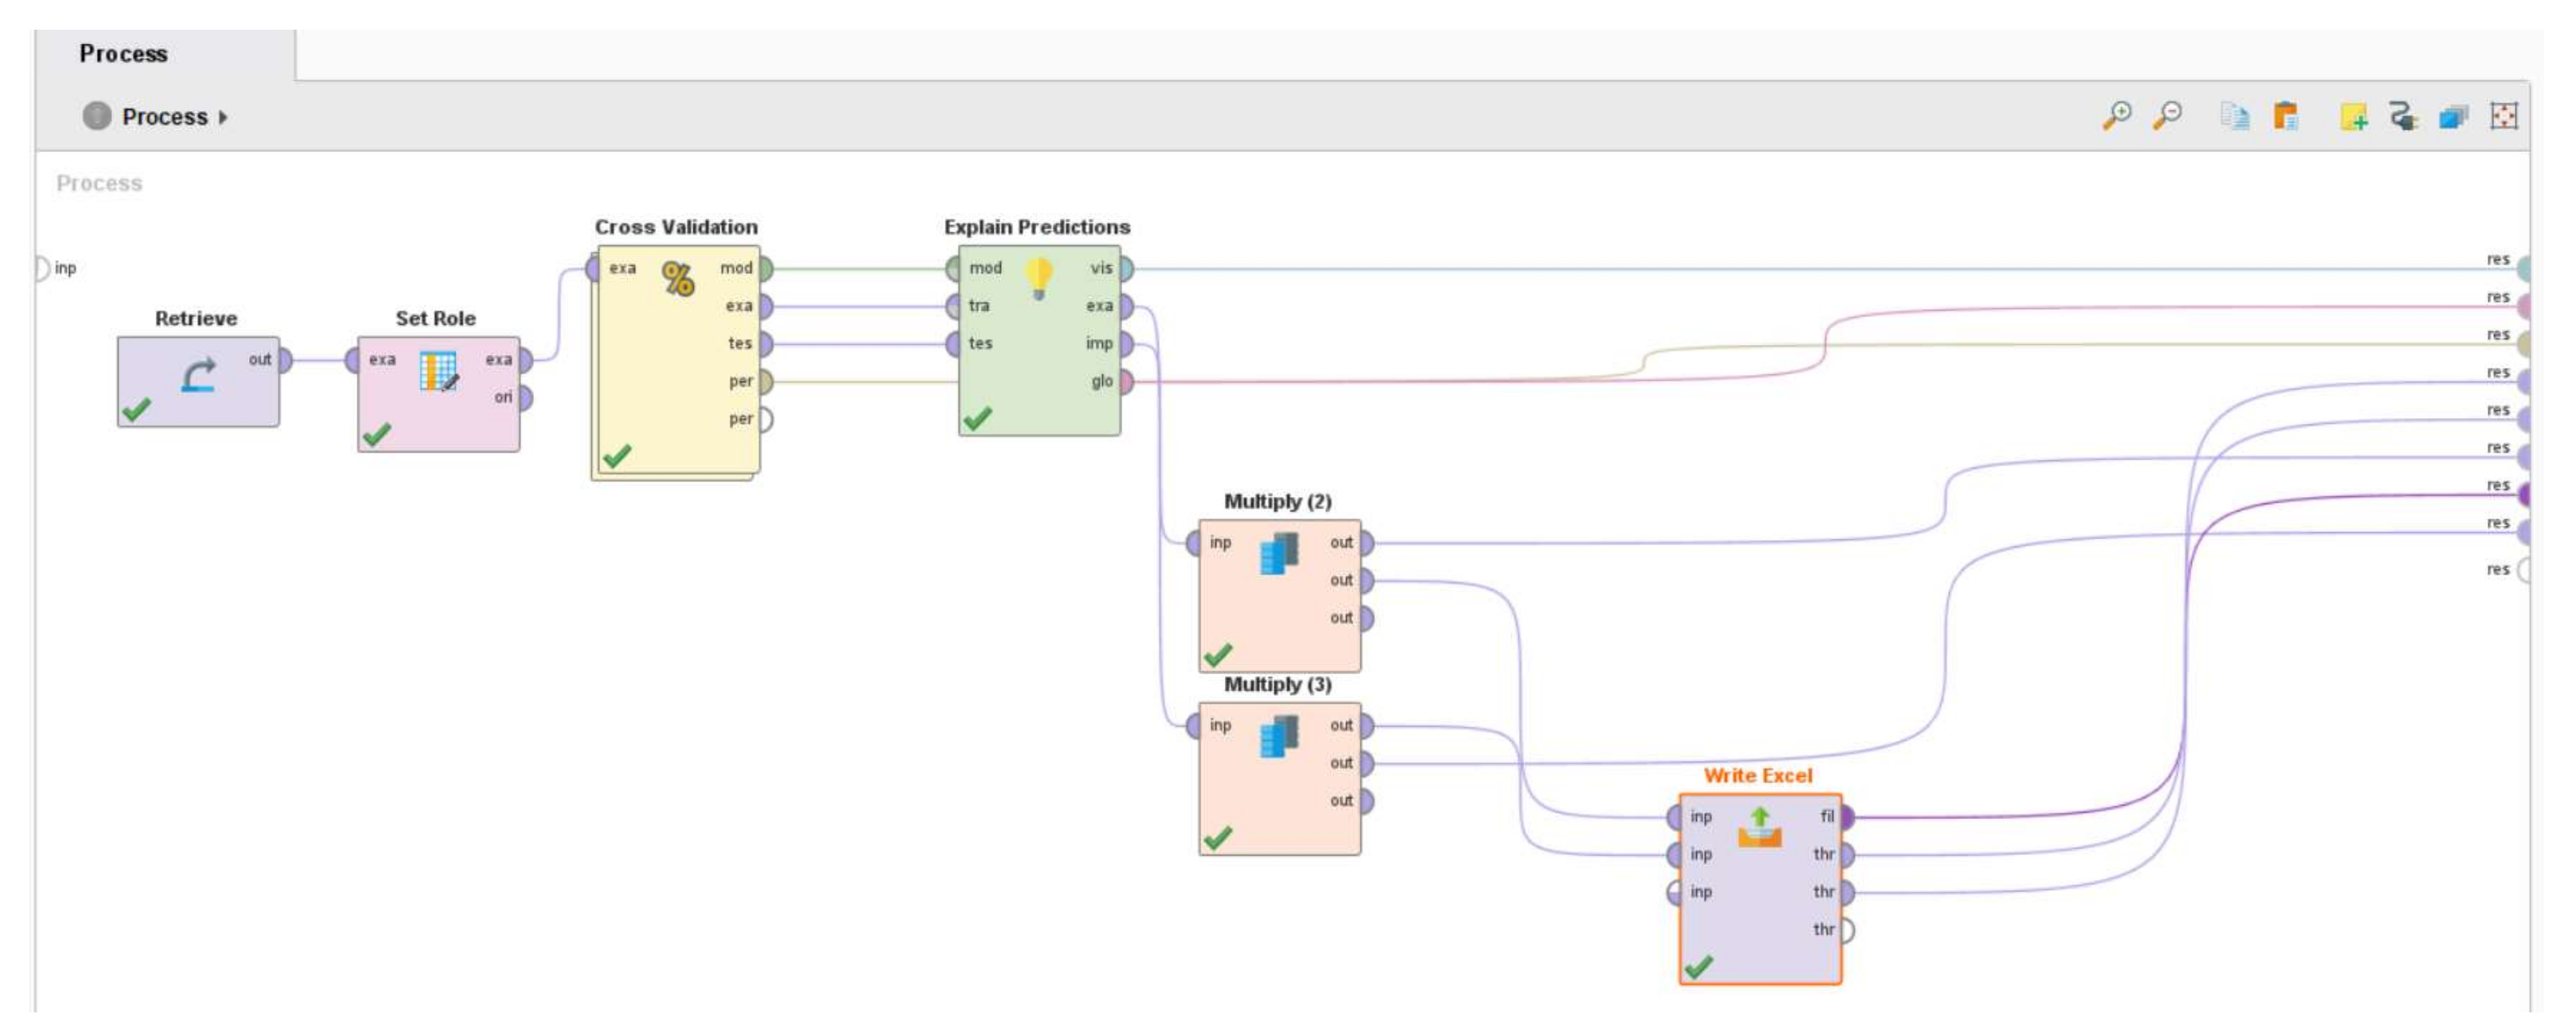Select the Retrieve operator box
Viewport: 2576px width, 1036px height.
[198, 381]
